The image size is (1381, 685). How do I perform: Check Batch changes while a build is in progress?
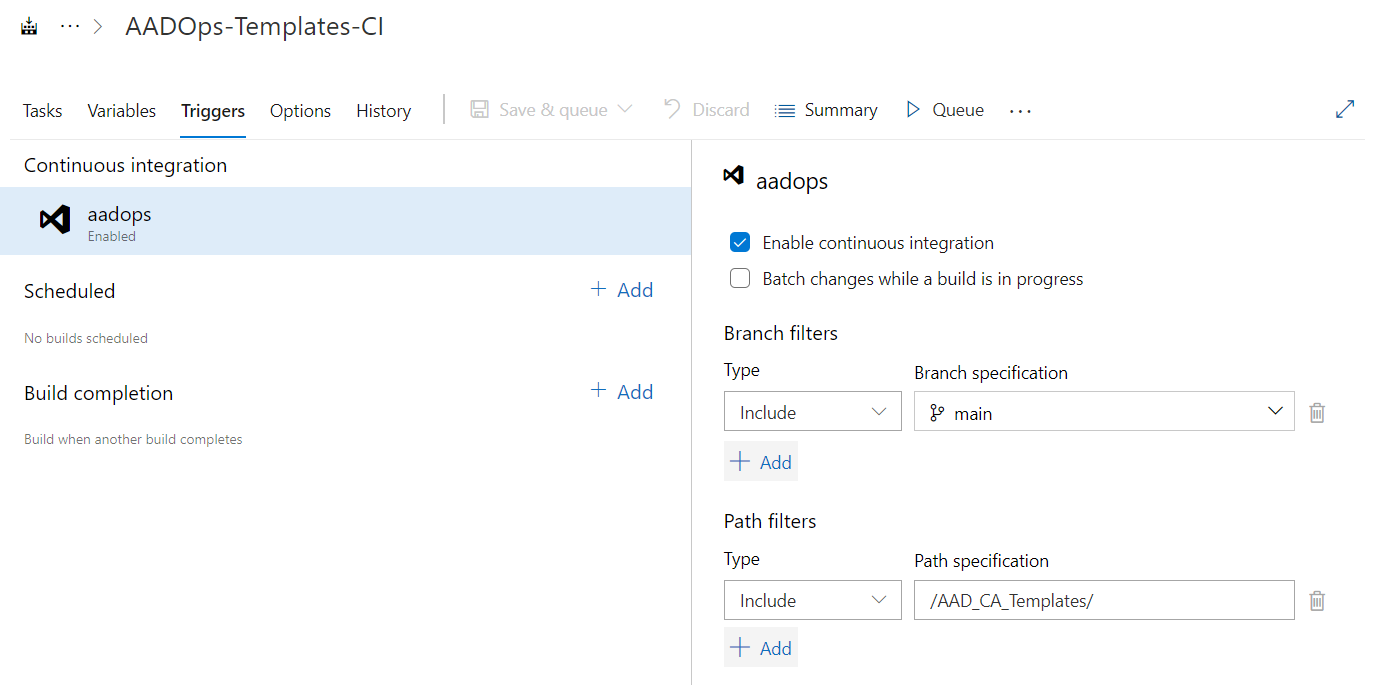point(740,279)
